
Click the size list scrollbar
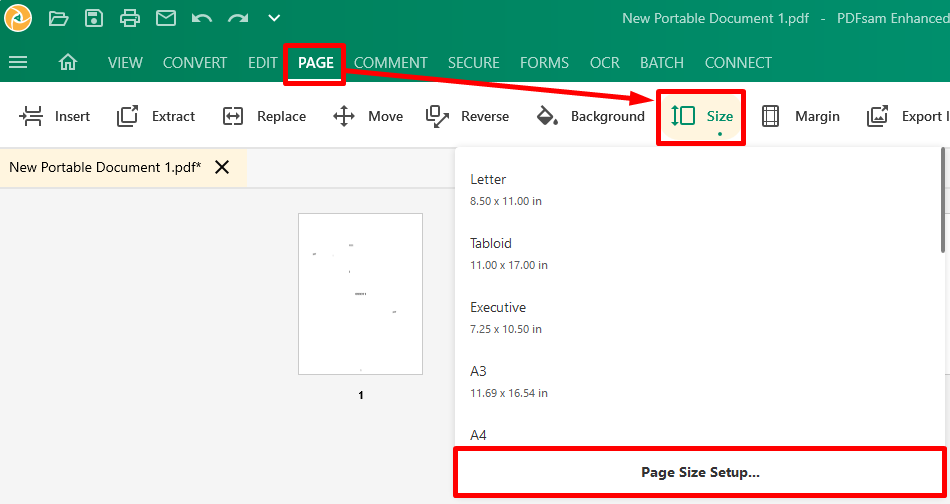click(x=943, y=200)
